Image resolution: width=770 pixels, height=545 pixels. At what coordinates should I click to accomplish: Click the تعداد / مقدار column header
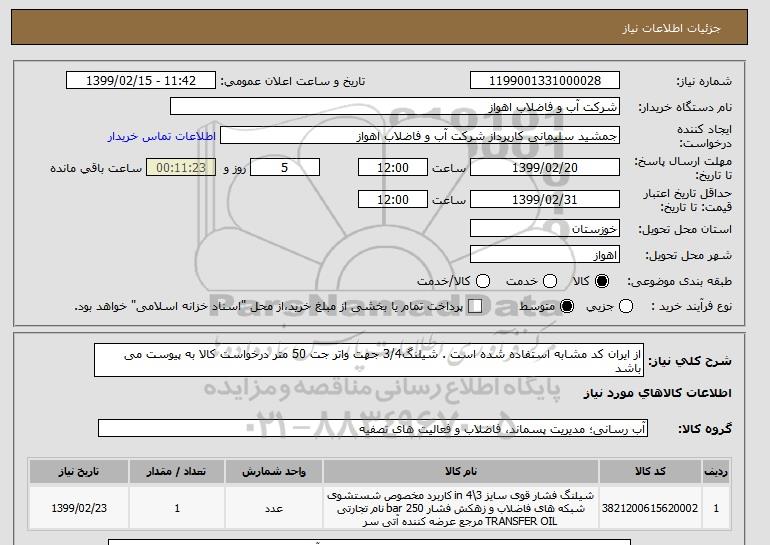(x=177, y=471)
